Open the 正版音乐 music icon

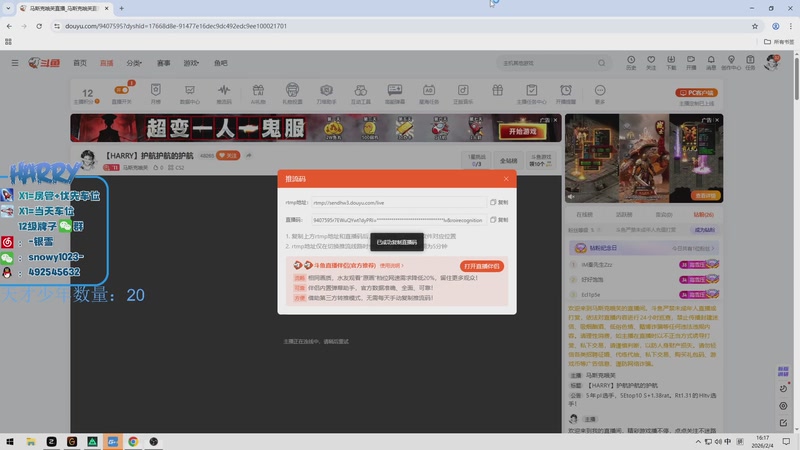[x=463, y=90]
